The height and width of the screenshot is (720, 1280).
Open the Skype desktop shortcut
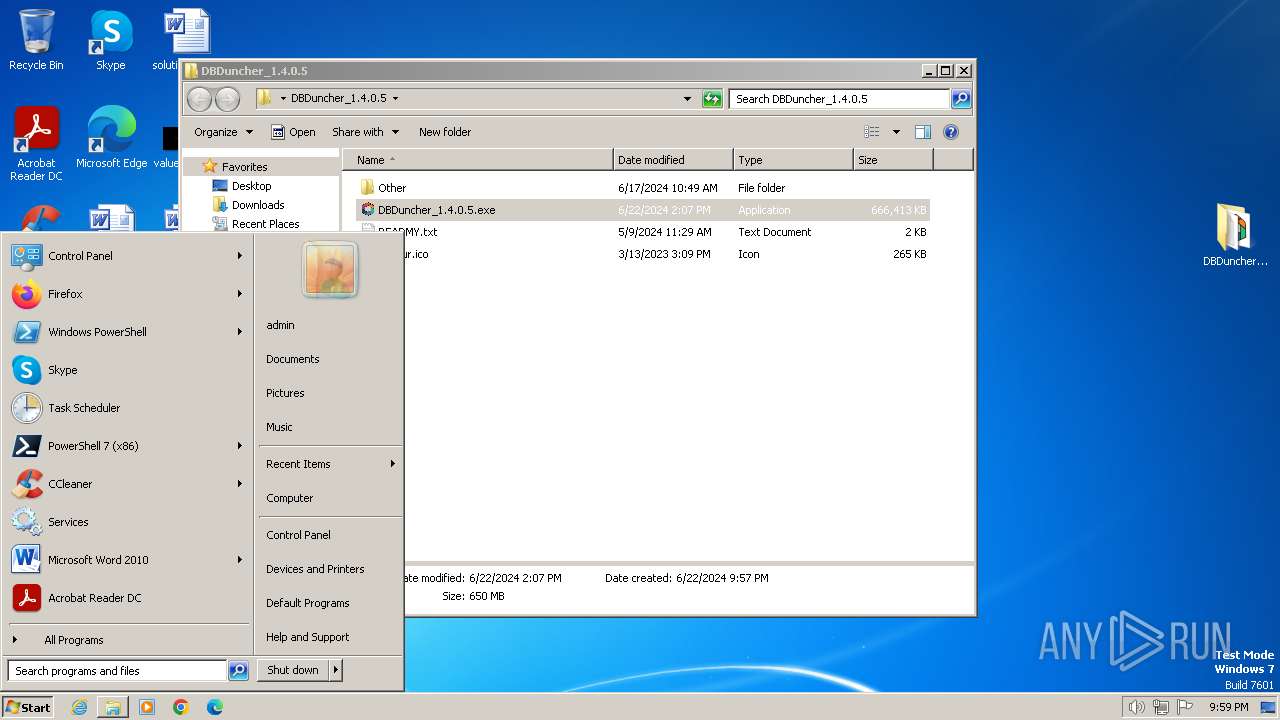[x=110, y=40]
